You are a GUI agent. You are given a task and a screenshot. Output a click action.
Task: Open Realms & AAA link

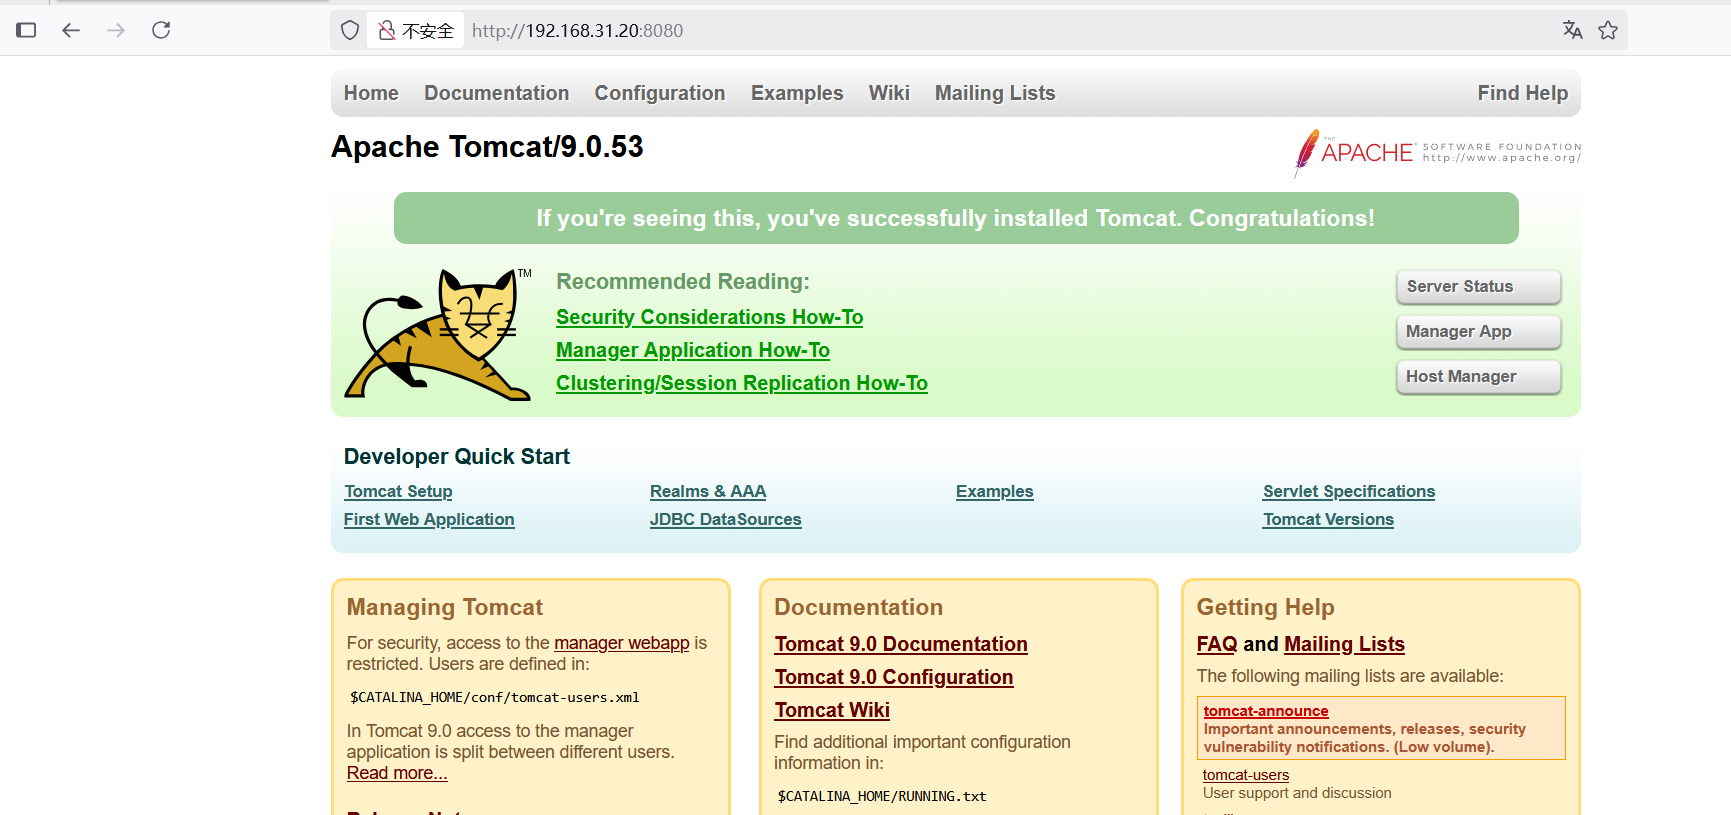708,492
